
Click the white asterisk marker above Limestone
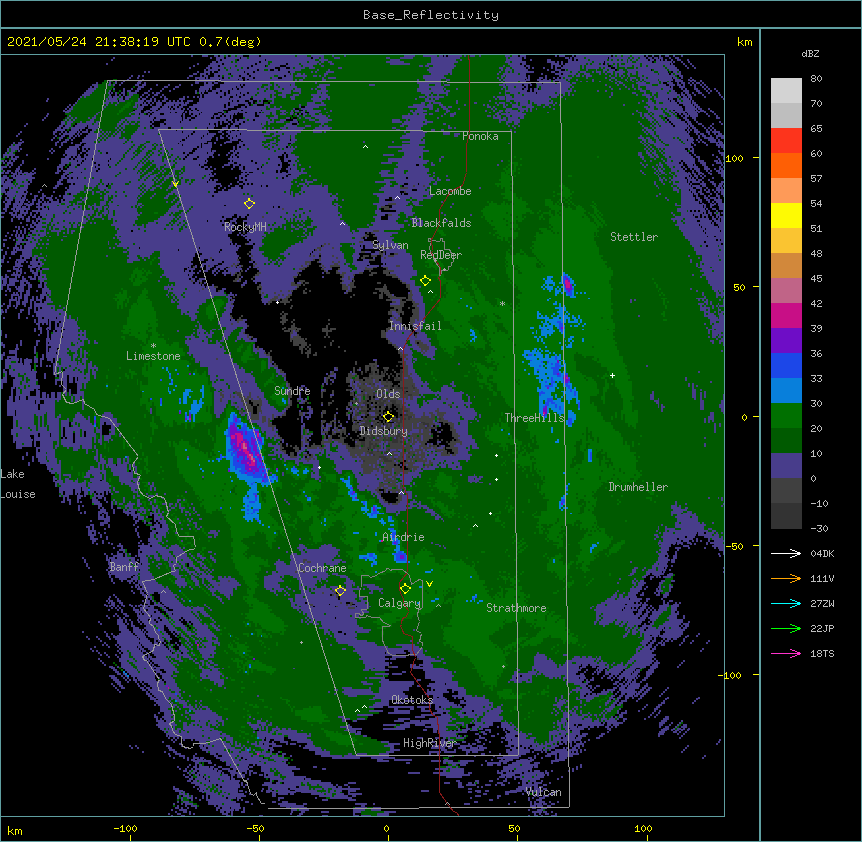pyautogui.click(x=153, y=346)
